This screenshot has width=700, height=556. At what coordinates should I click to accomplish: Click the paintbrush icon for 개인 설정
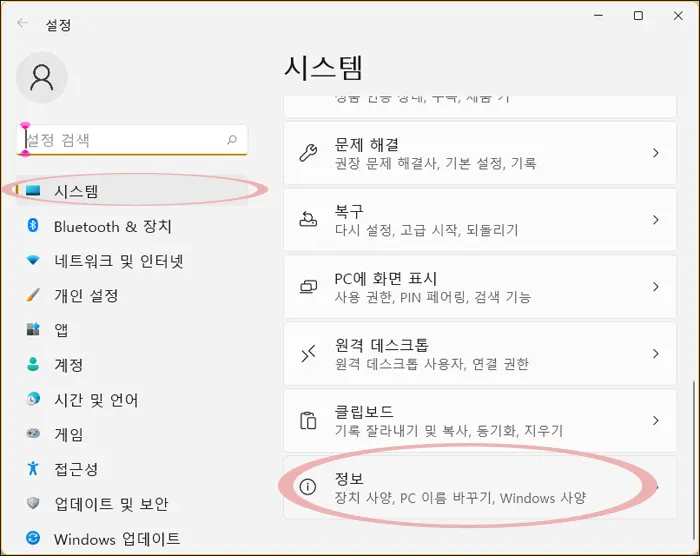tap(33, 295)
